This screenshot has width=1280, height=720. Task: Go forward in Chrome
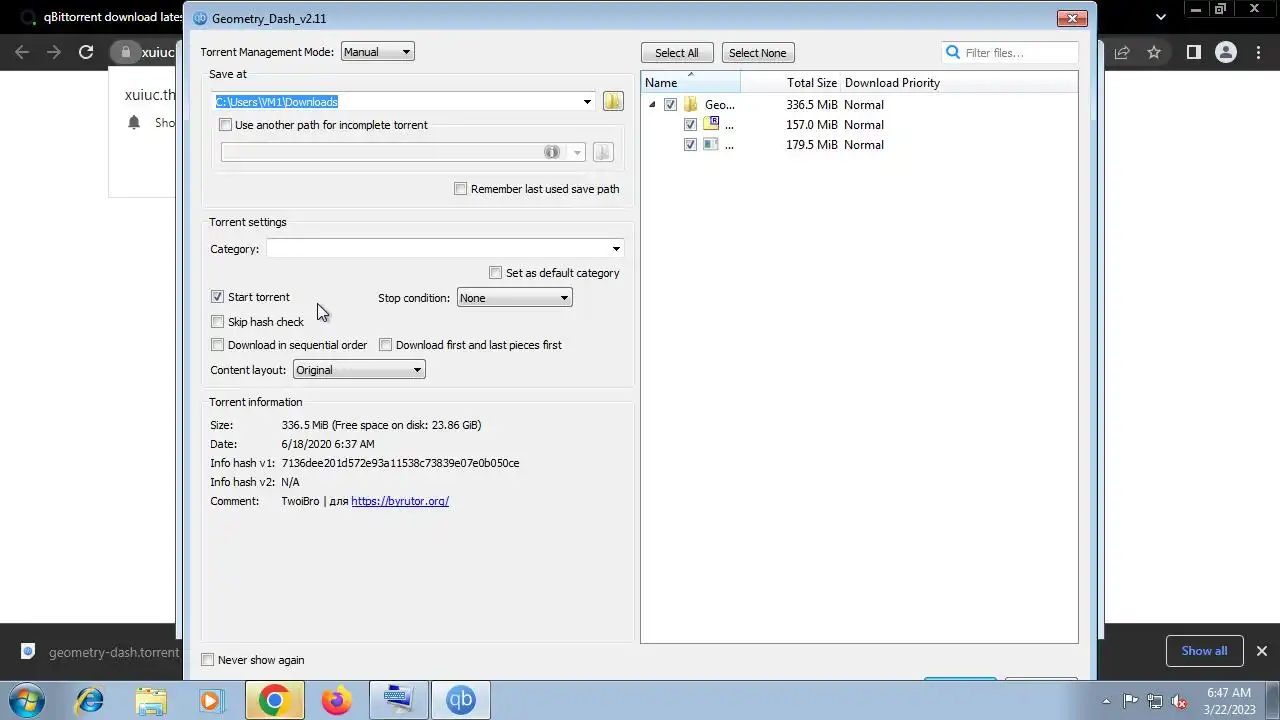[54, 52]
